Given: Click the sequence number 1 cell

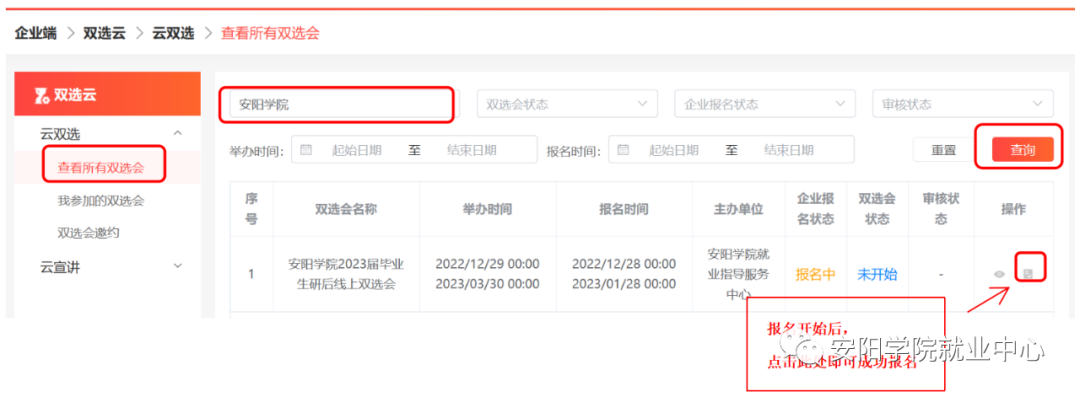Looking at the screenshot, I should click(x=251, y=274).
